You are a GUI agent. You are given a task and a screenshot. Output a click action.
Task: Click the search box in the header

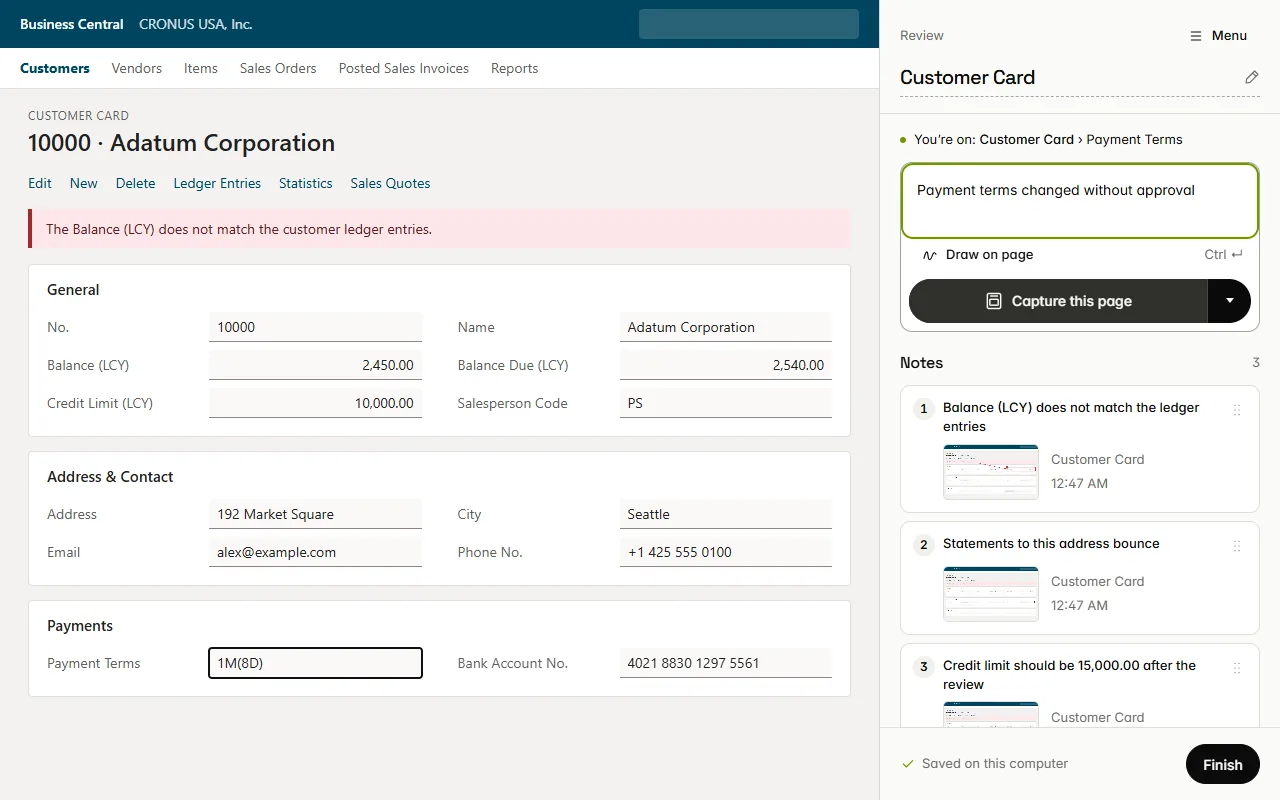click(x=749, y=24)
